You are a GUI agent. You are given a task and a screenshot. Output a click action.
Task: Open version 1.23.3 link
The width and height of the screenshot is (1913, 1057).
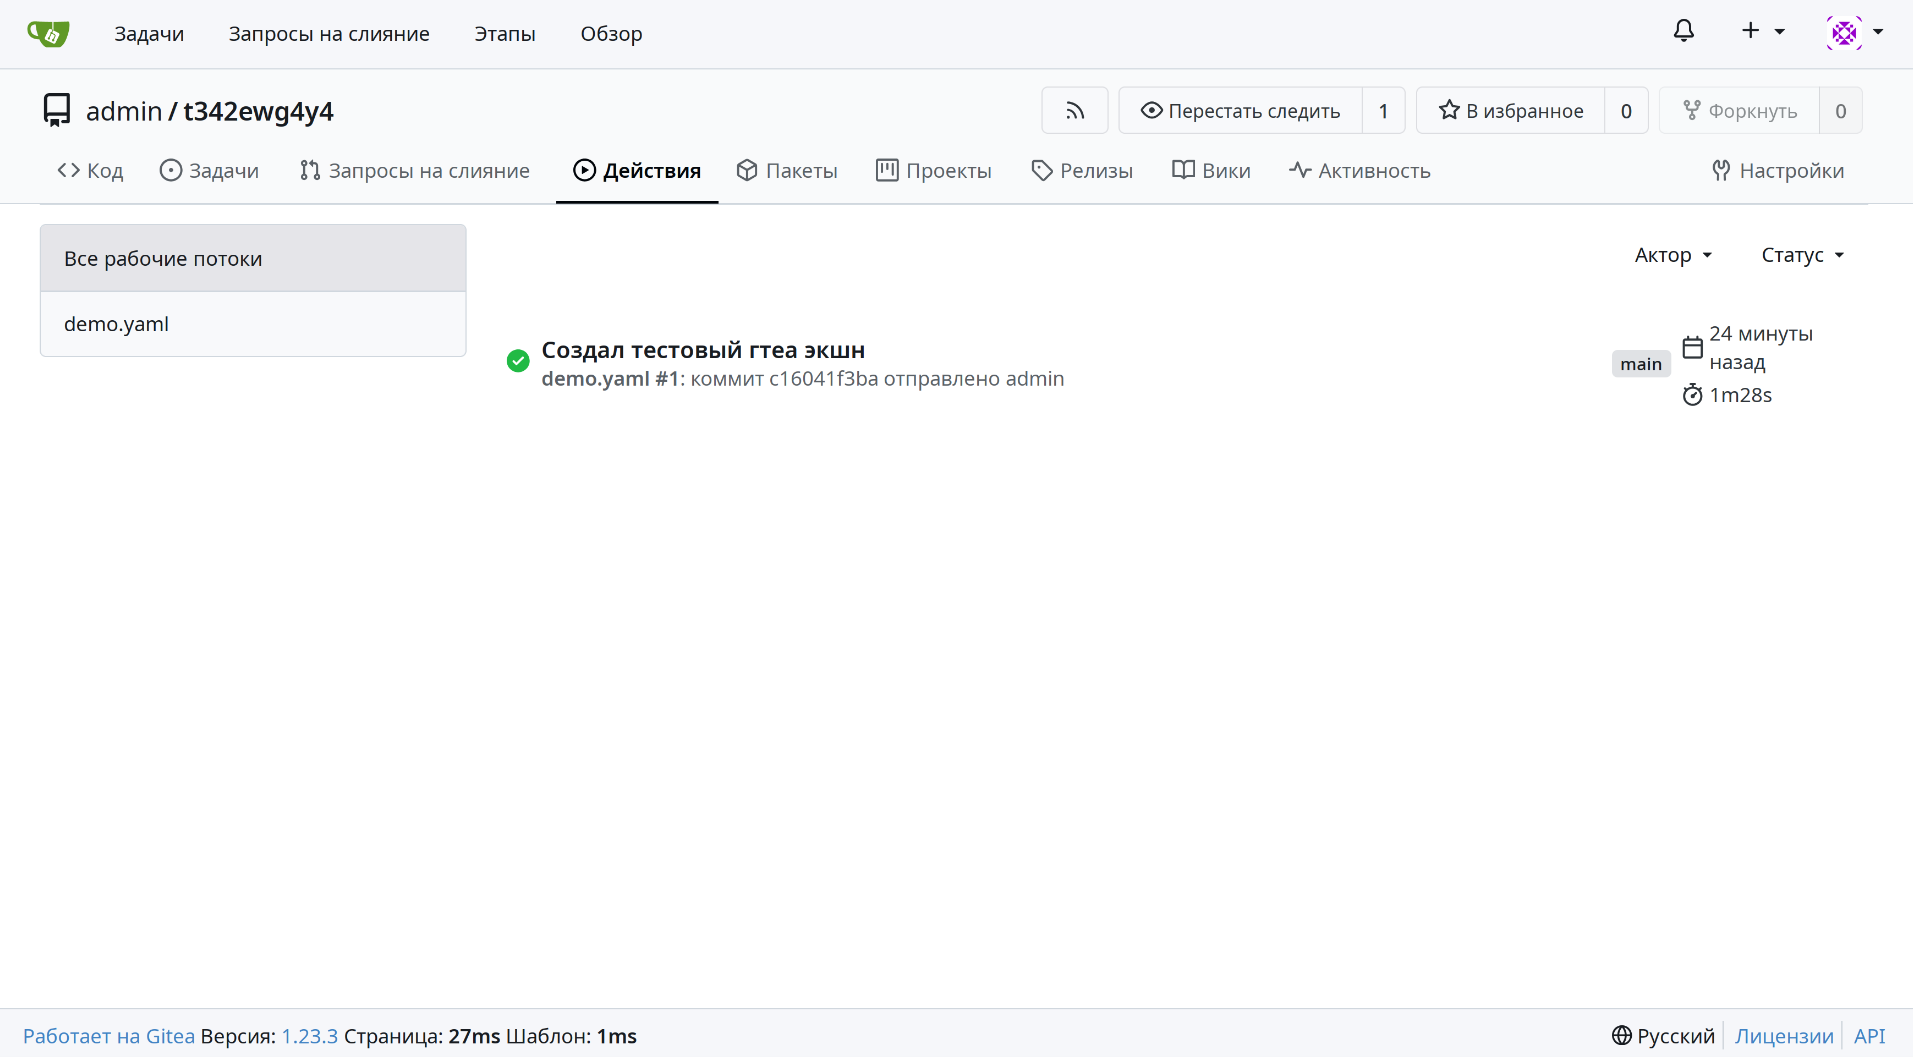pyautogui.click(x=309, y=1036)
